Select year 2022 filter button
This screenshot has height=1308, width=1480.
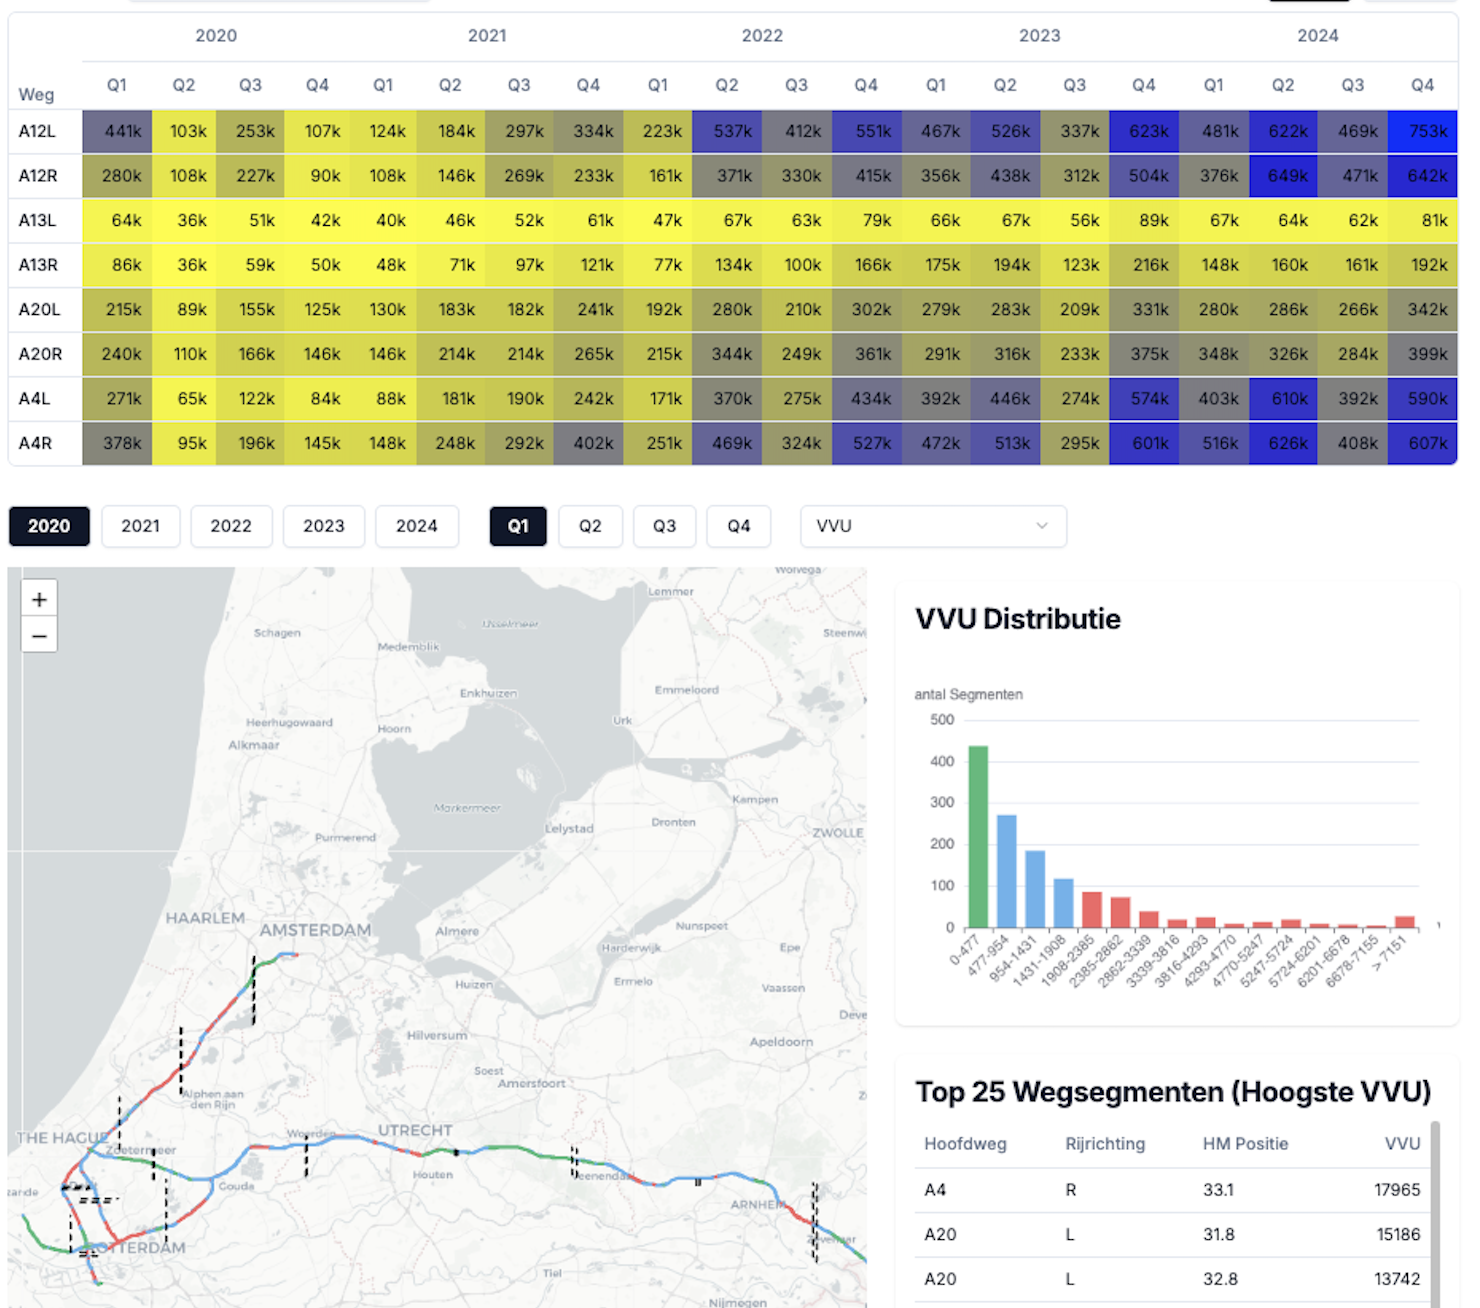click(x=231, y=526)
